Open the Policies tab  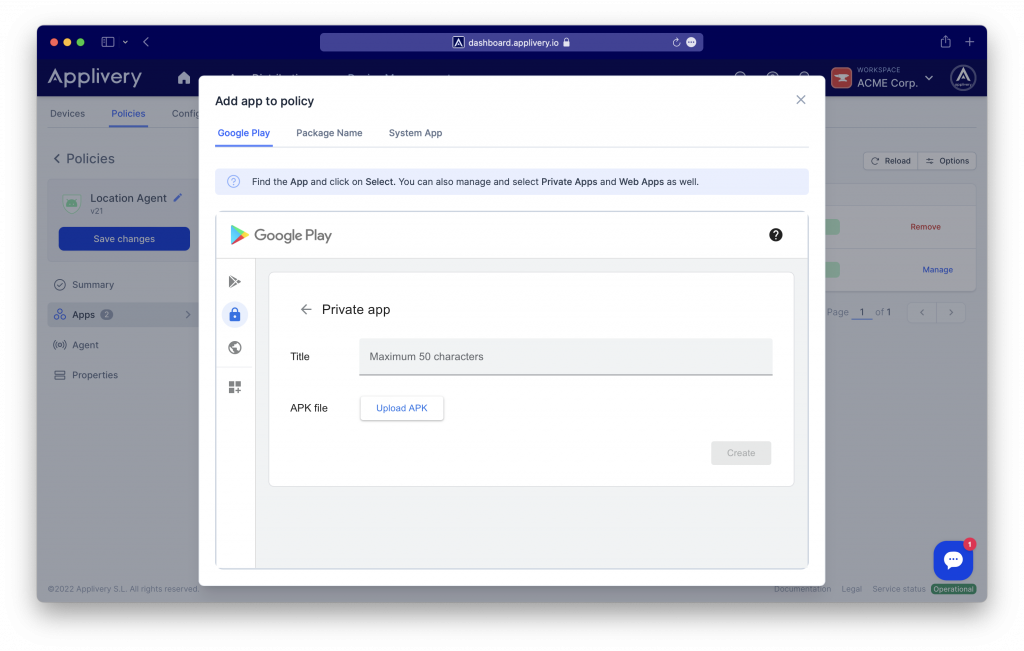pos(128,114)
